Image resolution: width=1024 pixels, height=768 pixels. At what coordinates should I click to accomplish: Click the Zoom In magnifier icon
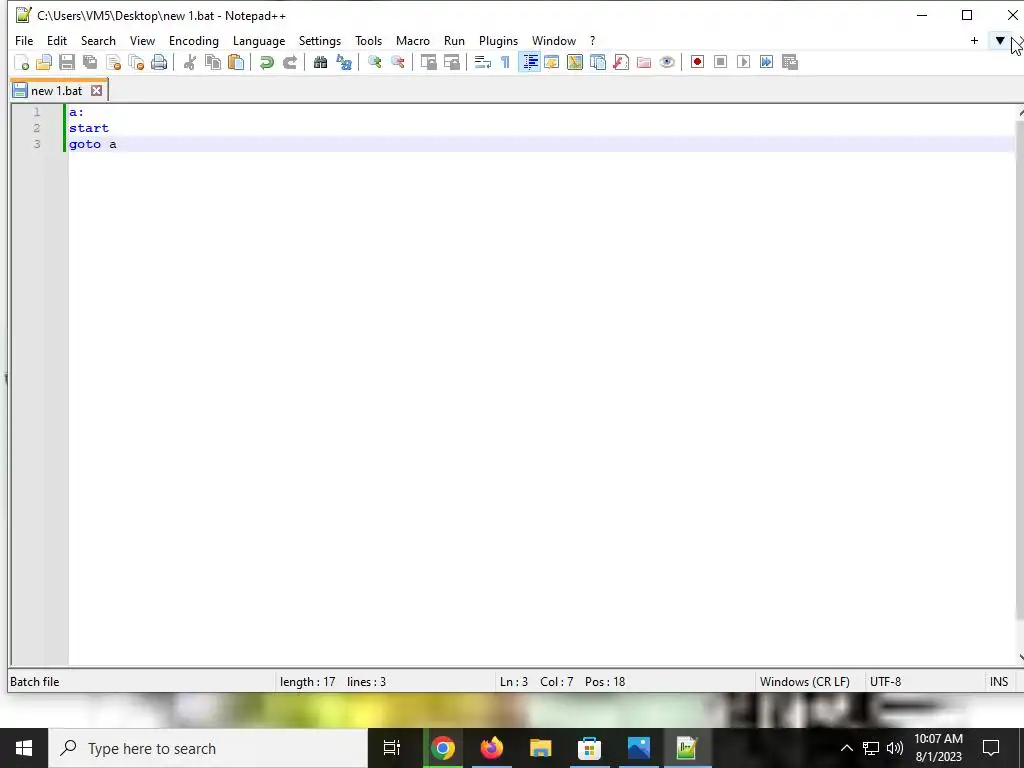pos(375,62)
